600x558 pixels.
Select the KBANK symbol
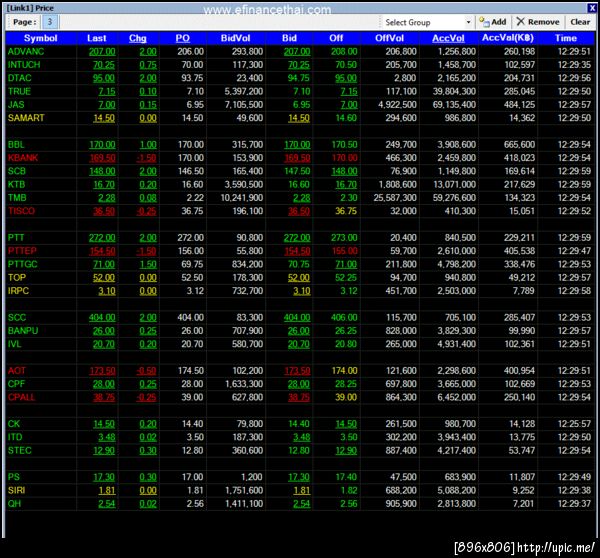[x=23, y=158]
